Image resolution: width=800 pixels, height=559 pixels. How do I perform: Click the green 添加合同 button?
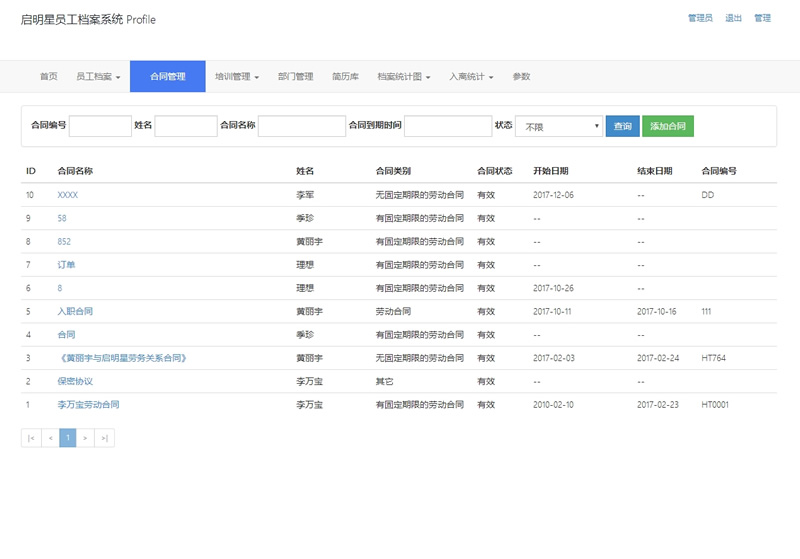[667, 126]
